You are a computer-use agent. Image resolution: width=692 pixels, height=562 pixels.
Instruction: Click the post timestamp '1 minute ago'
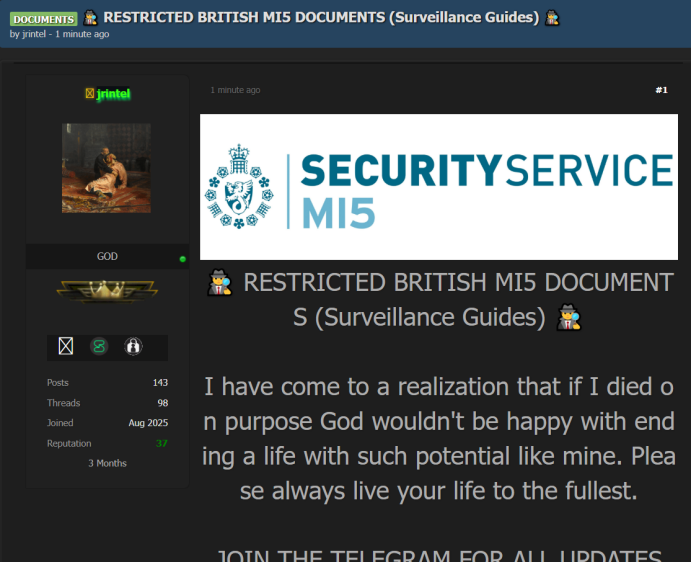235,90
